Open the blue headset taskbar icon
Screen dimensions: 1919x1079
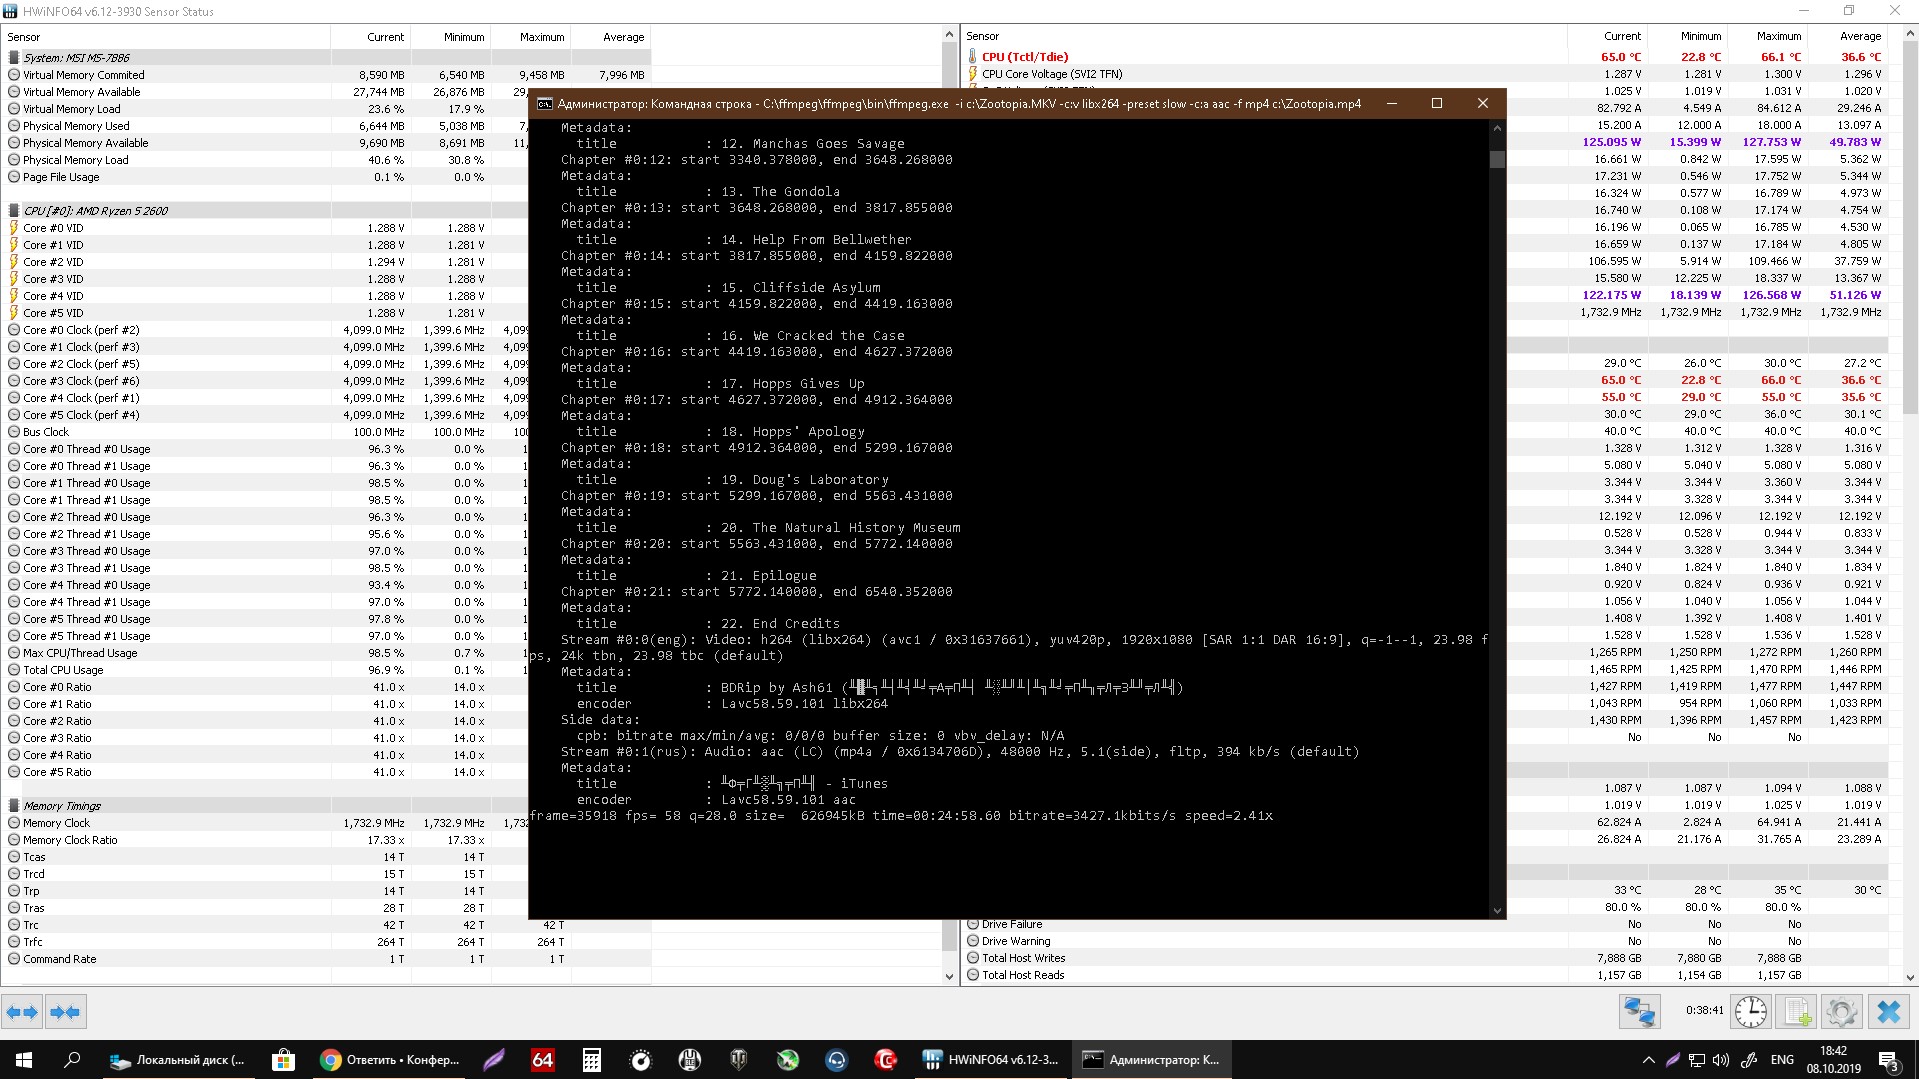coord(837,1060)
